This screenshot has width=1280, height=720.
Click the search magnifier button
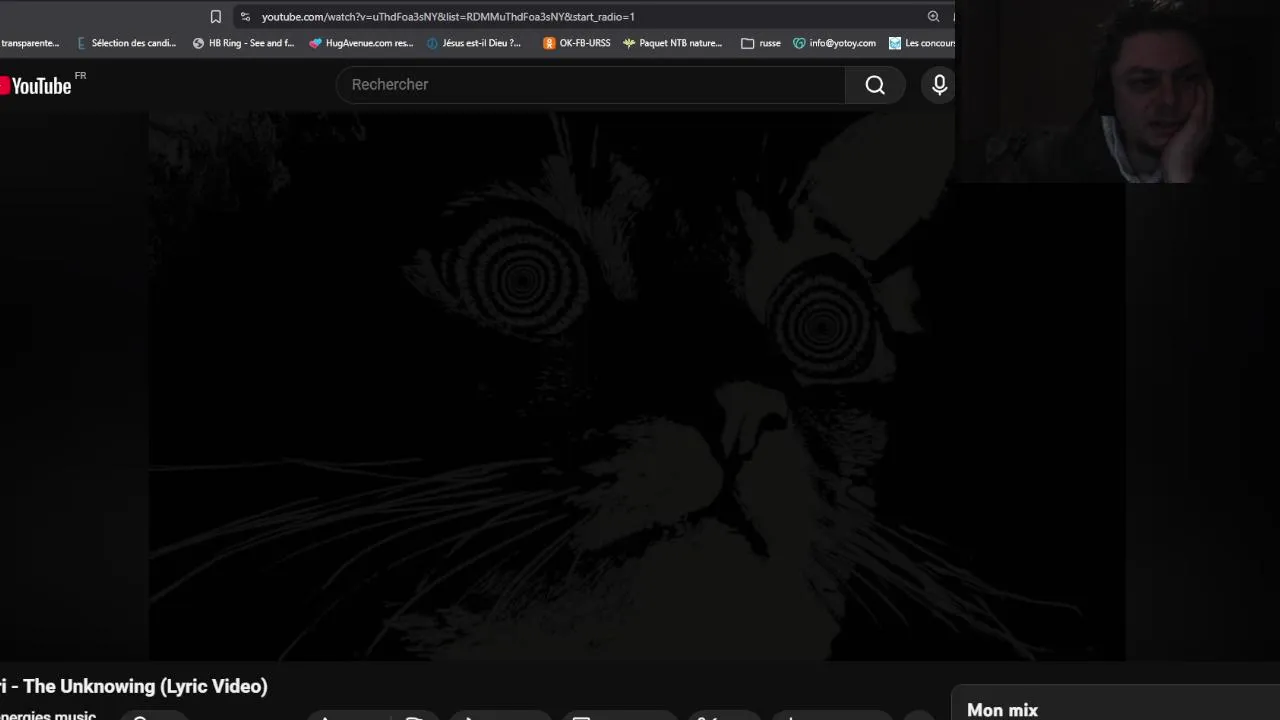pos(875,85)
